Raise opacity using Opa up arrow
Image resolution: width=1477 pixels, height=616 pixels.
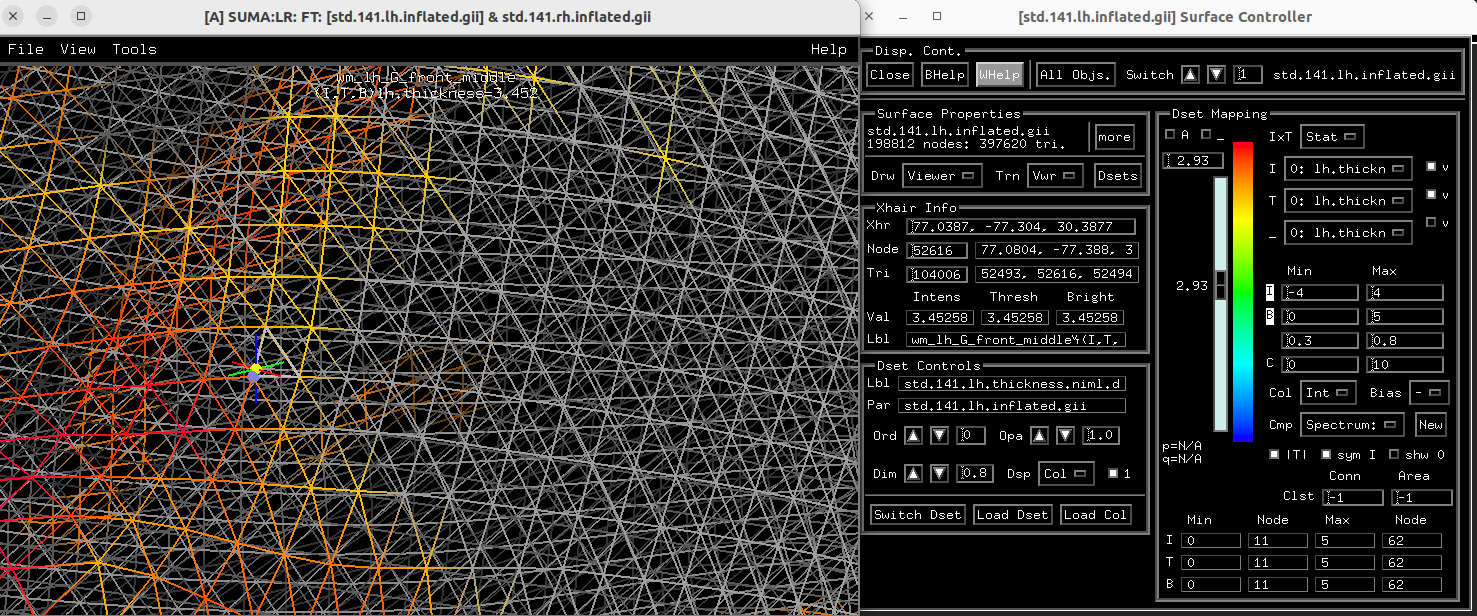point(1040,436)
